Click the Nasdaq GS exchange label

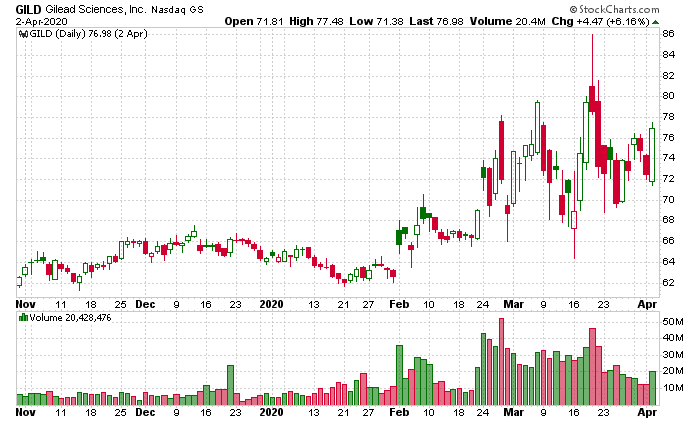click(177, 10)
